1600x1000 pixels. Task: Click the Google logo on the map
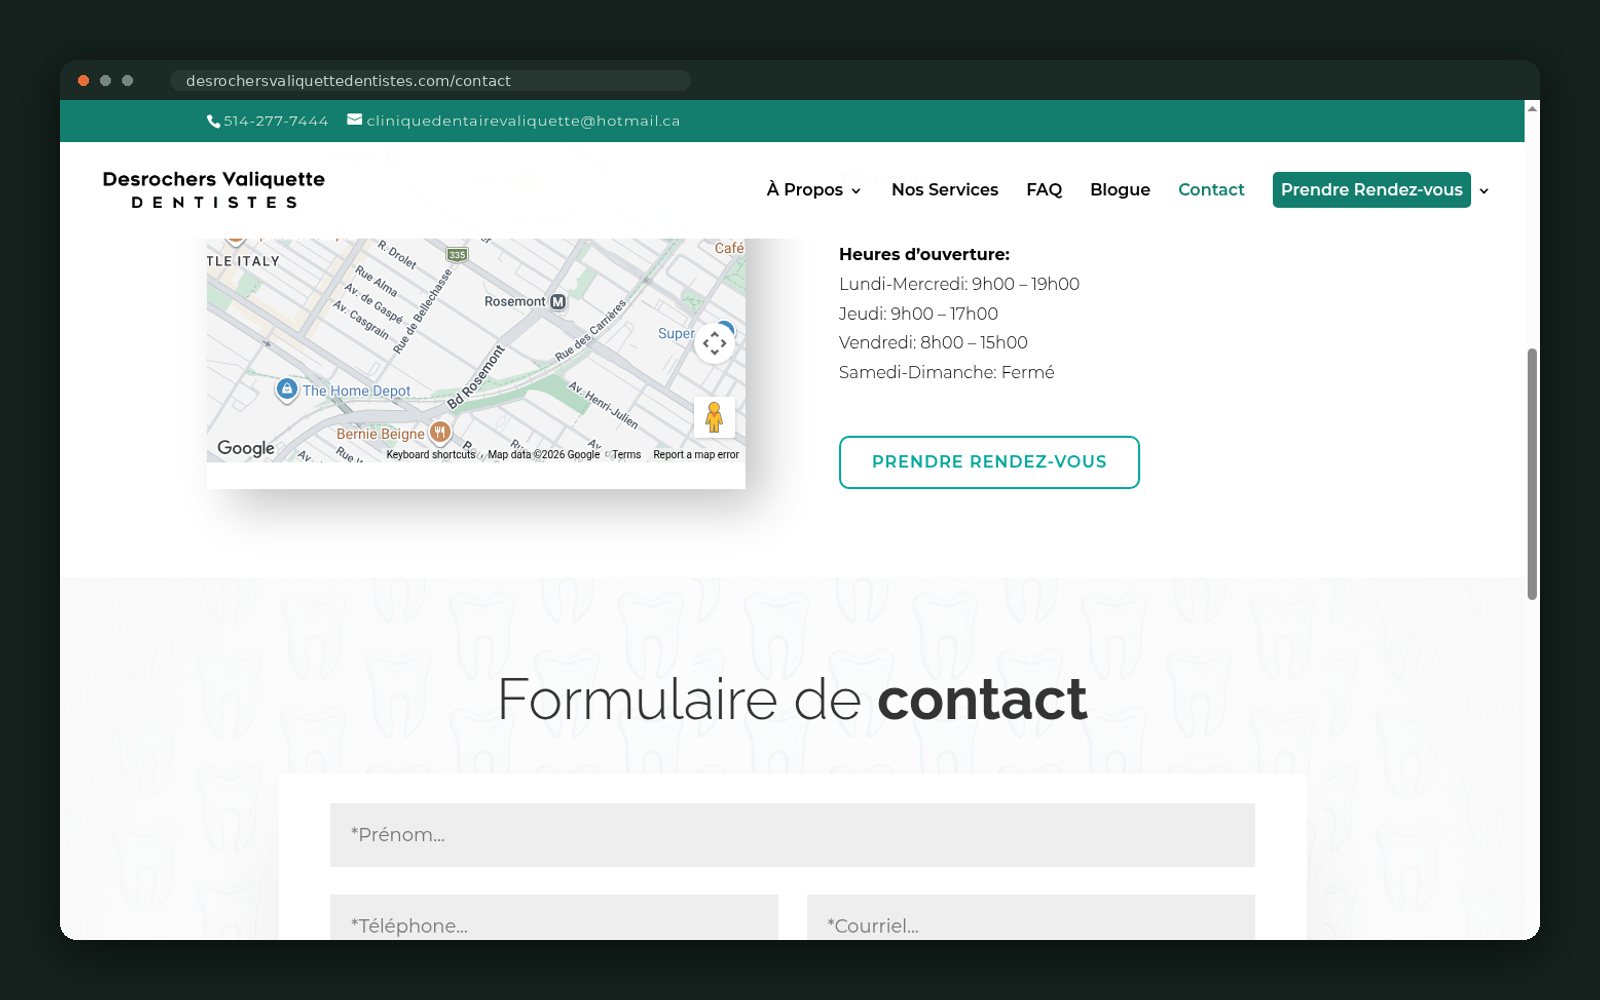pyautogui.click(x=246, y=448)
